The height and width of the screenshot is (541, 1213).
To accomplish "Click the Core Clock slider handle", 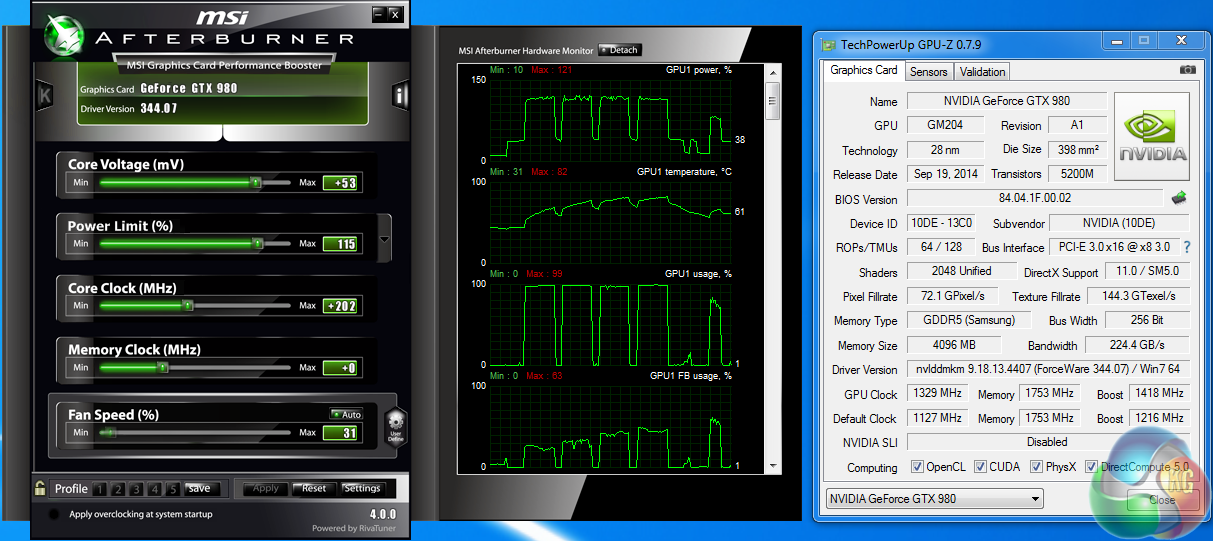I will pos(186,305).
